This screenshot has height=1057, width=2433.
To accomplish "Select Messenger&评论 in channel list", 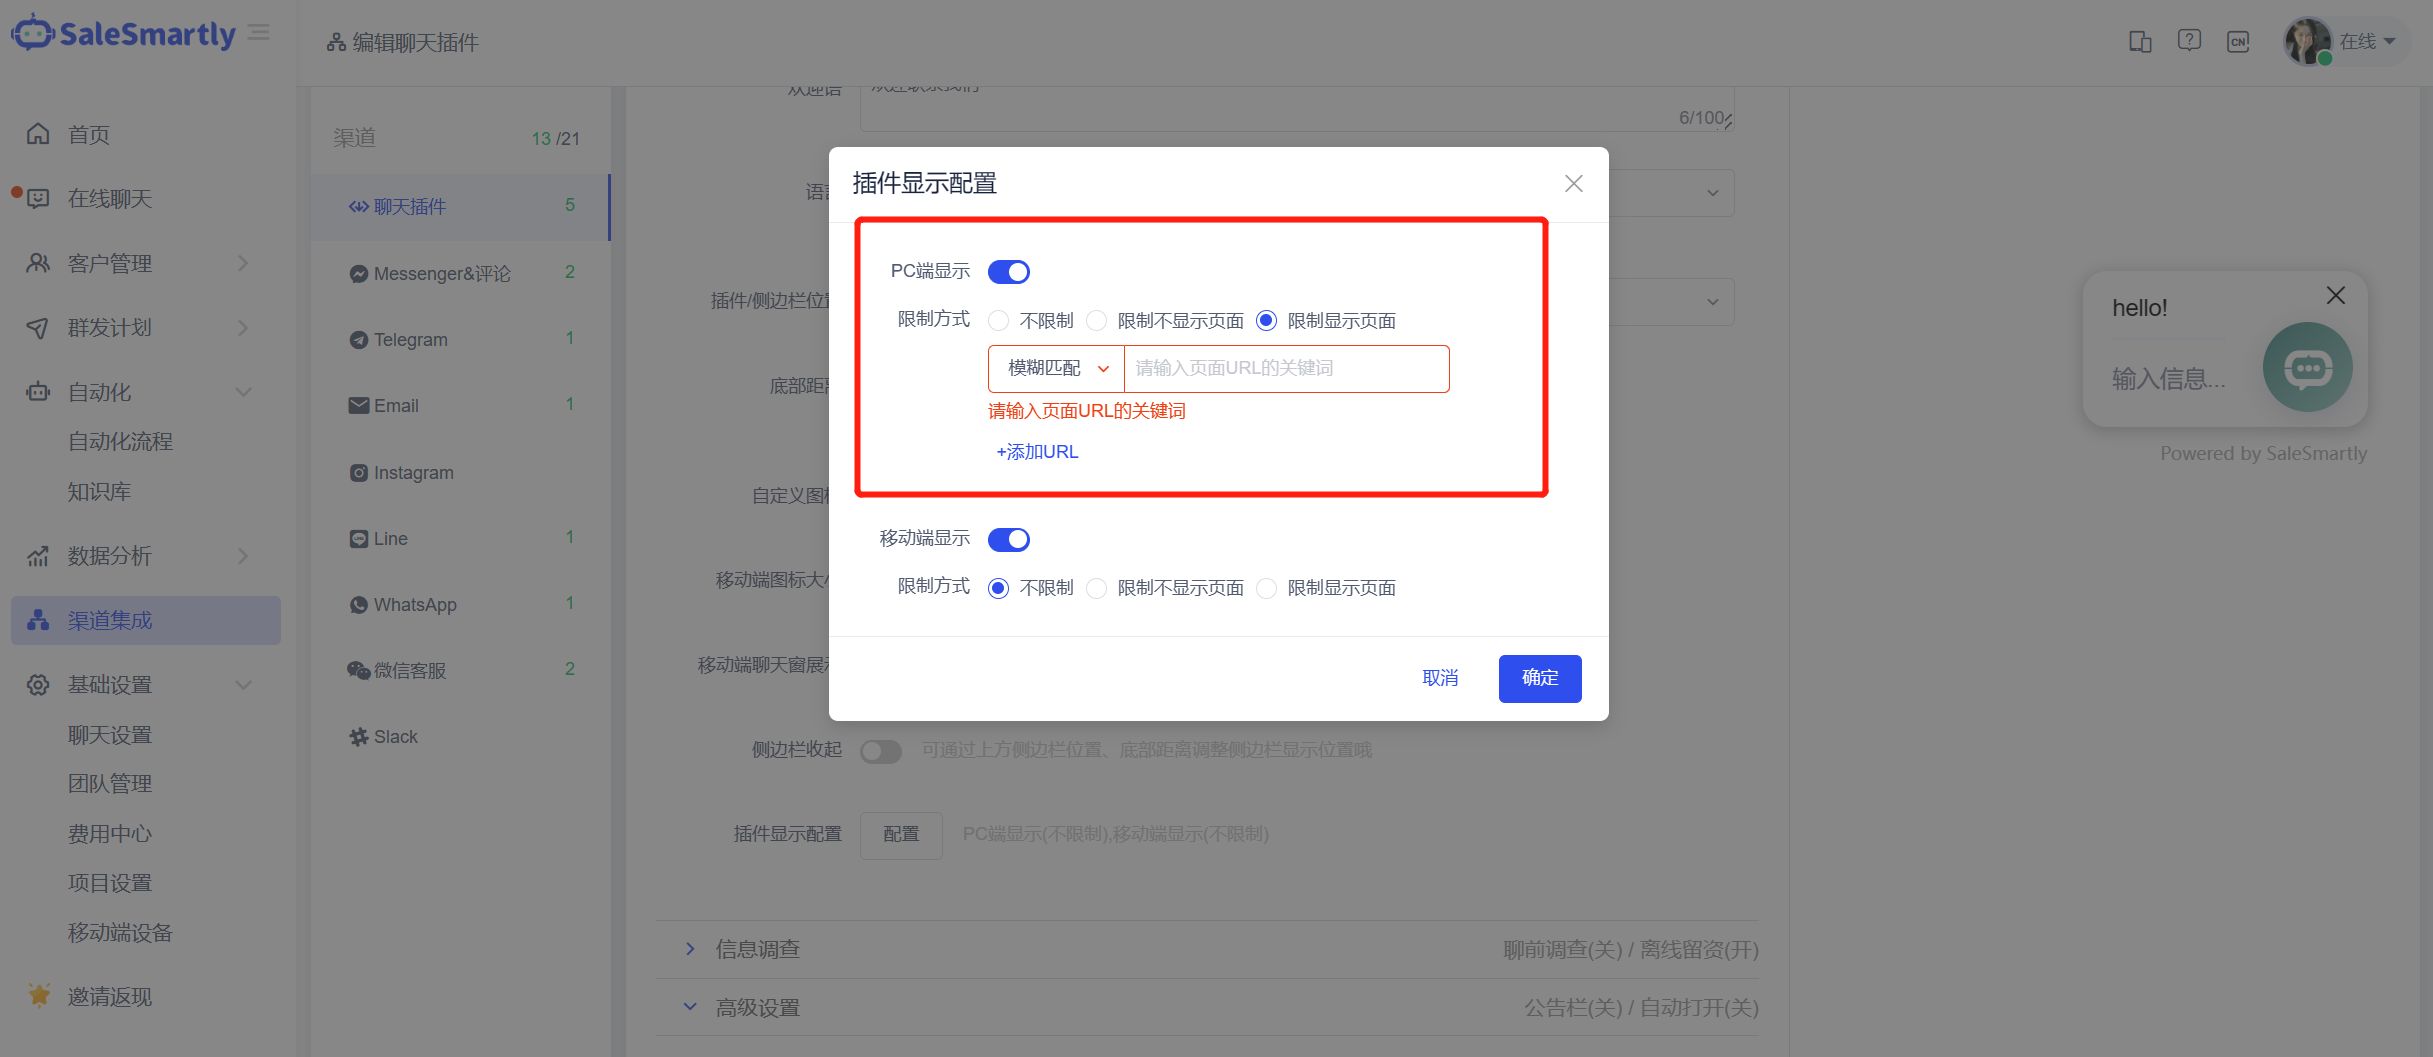I will point(441,272).
